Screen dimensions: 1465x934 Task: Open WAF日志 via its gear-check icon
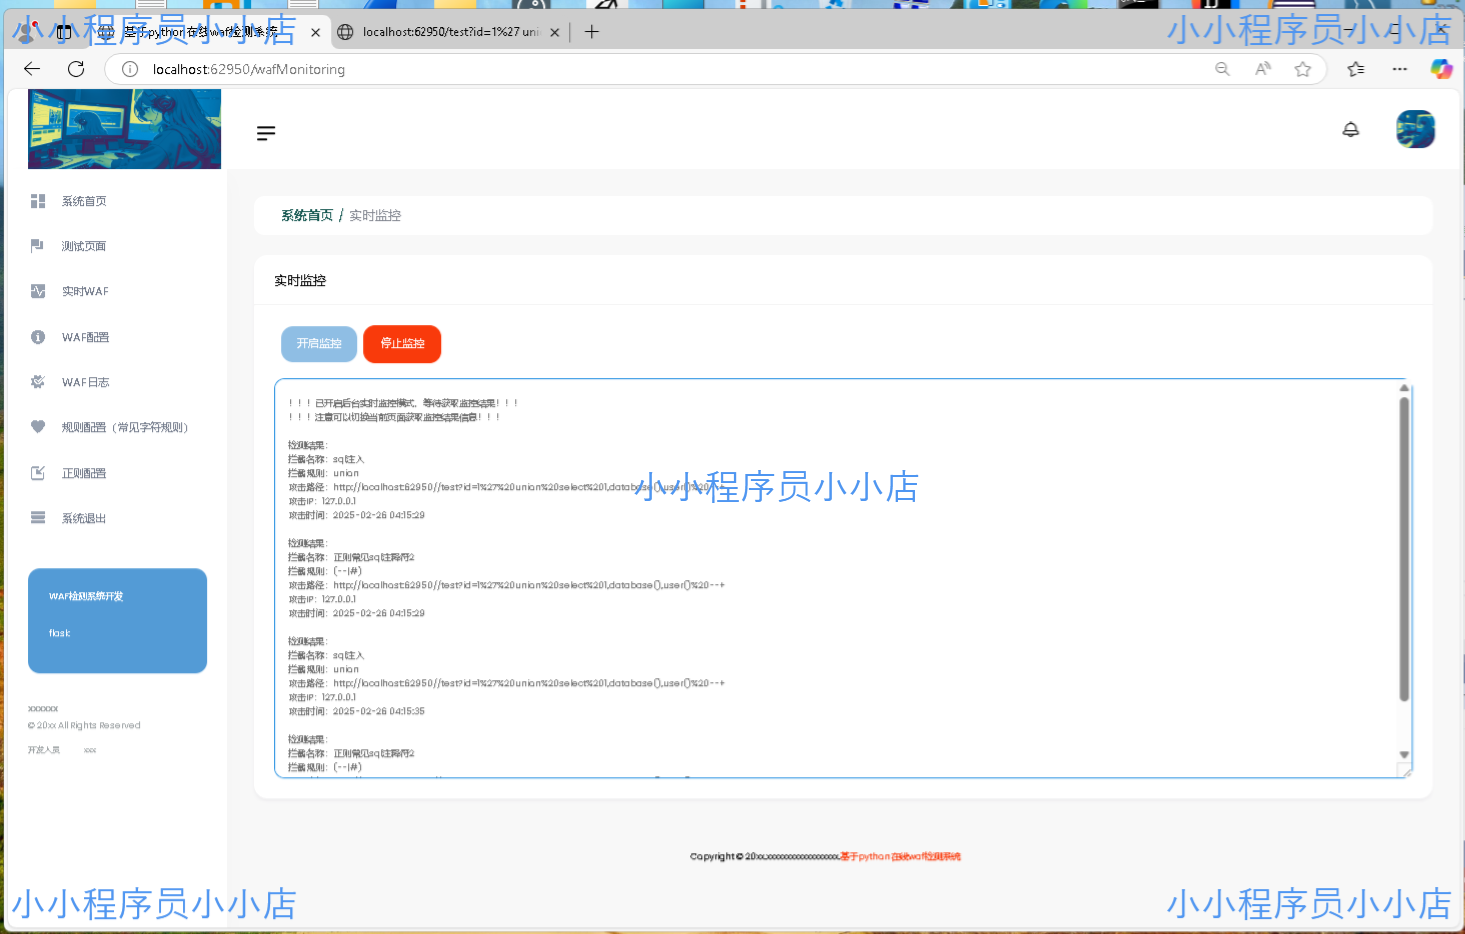(x=37, y=381)
